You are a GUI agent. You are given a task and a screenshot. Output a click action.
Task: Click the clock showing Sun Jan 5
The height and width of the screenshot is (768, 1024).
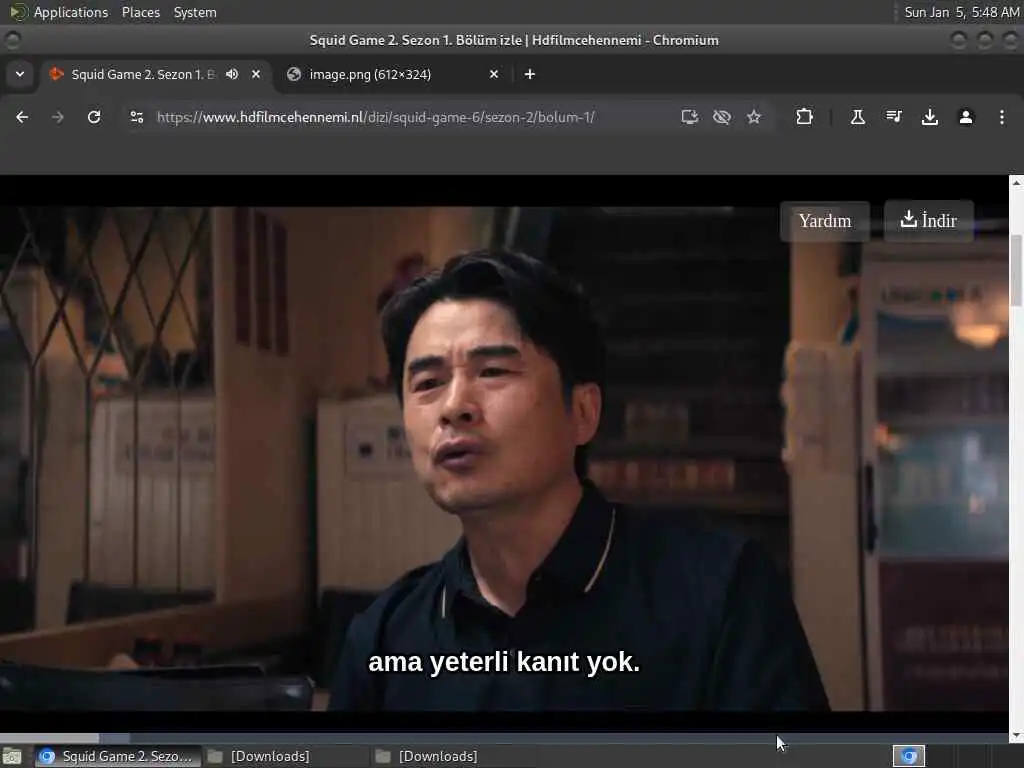tap(961, 12)
